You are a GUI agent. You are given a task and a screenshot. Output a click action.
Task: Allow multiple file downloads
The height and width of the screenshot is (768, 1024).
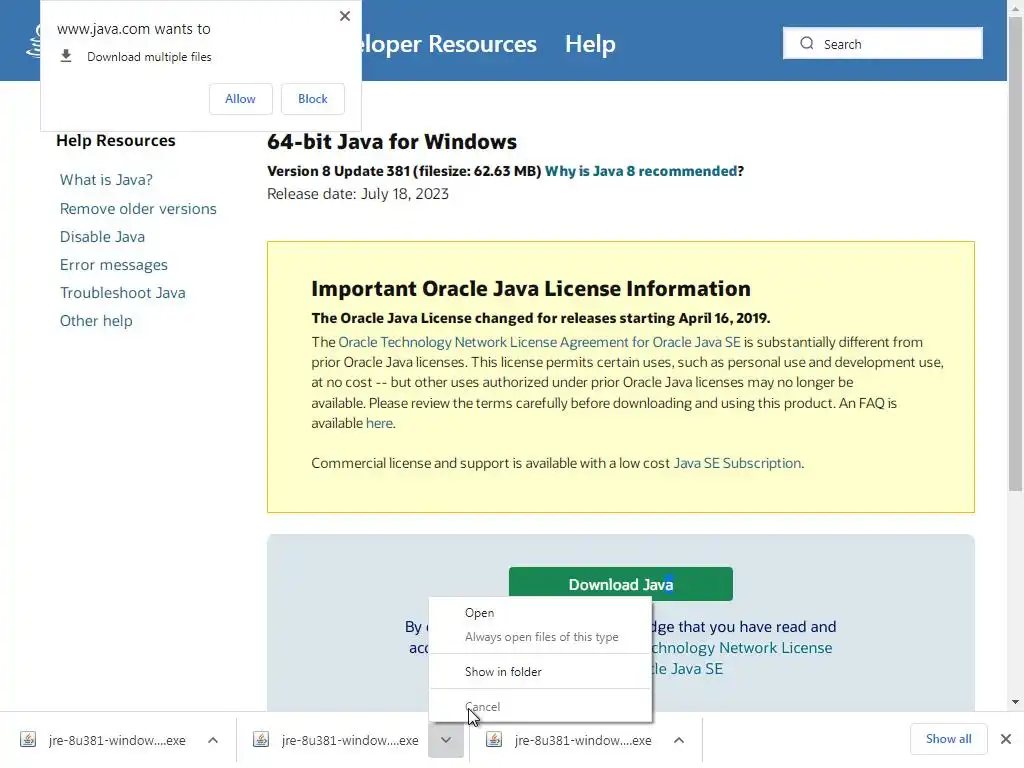(x=240, y=99)
